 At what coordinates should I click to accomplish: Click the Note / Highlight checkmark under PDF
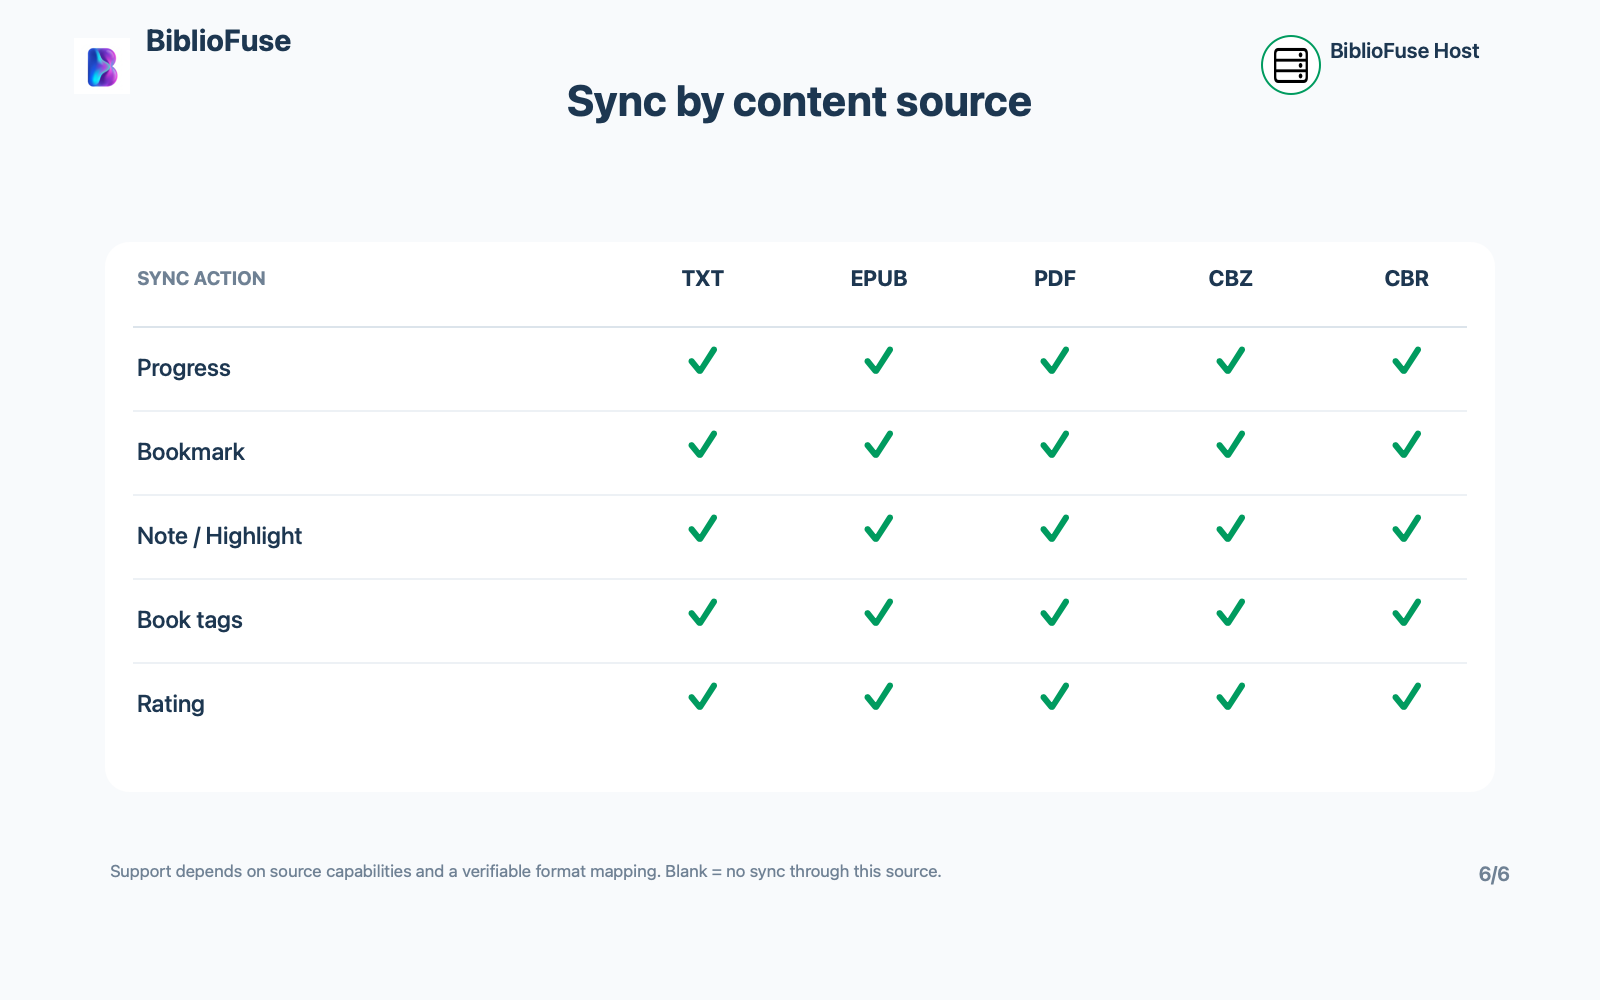click(x=1055, y=528)
